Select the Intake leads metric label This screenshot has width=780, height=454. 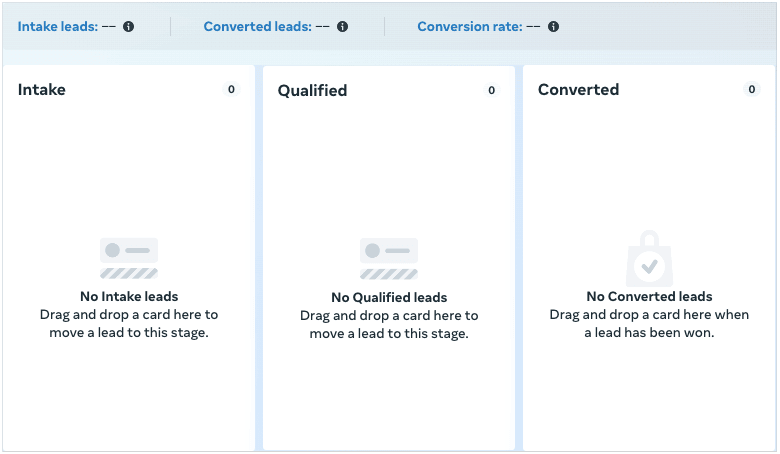click(57, 27)
